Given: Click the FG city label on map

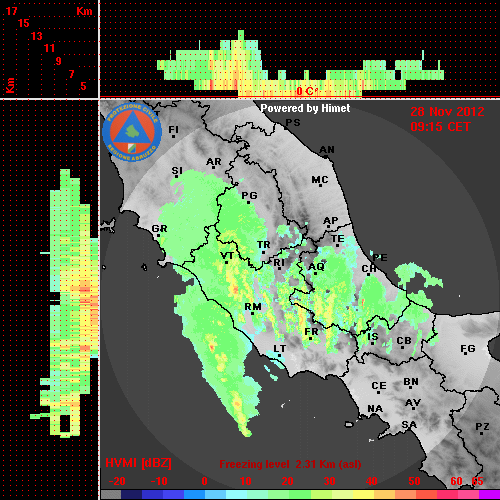Looking at the screenshot, I should (467, 349).
